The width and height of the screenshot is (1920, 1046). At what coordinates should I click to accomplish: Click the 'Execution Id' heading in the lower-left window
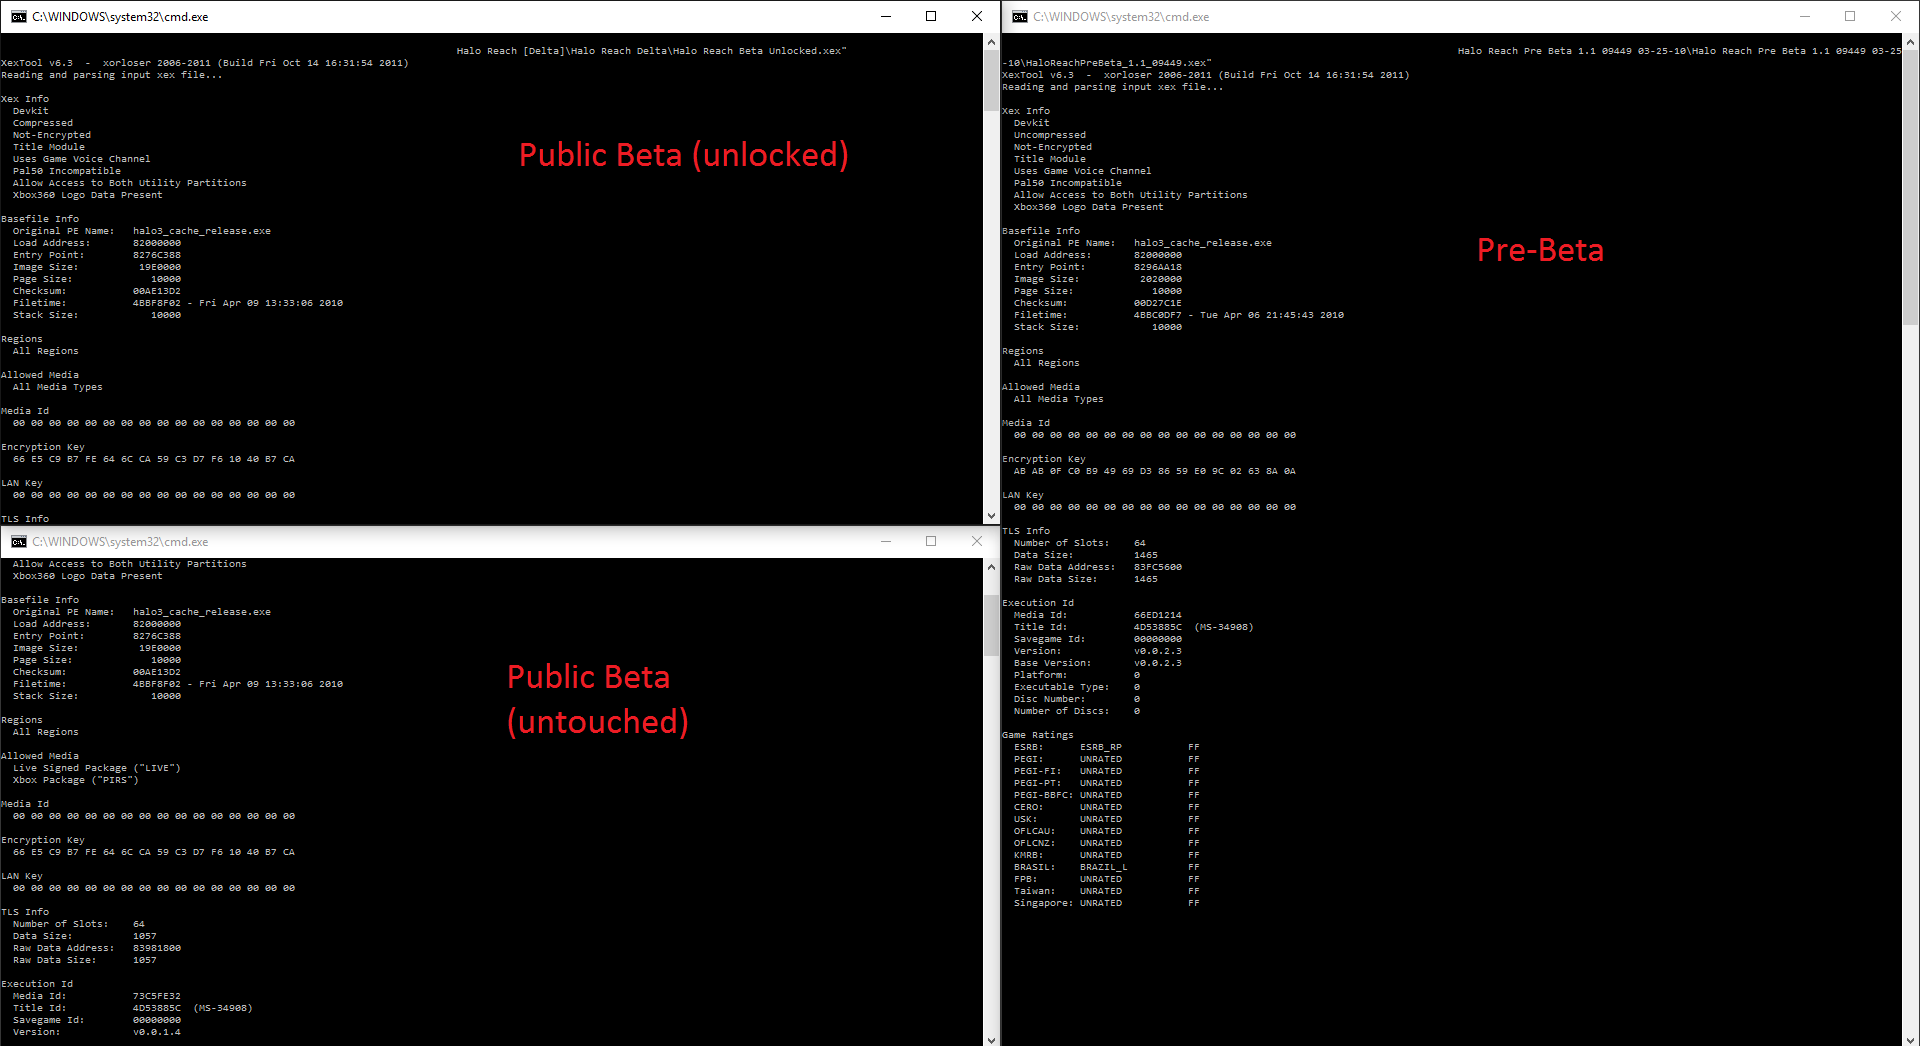pos(37,984)
